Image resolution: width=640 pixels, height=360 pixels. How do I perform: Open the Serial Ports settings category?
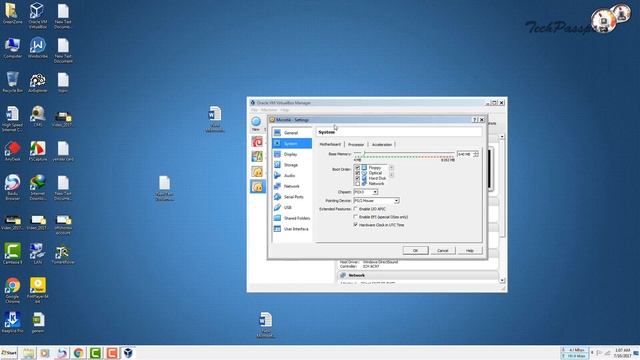pos(291,197)
